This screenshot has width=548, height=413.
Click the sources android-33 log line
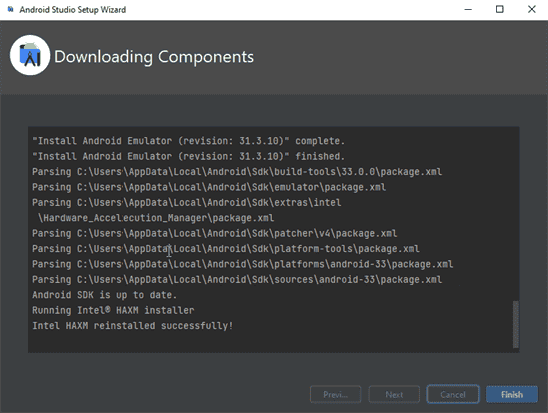(x=237, y=280)
